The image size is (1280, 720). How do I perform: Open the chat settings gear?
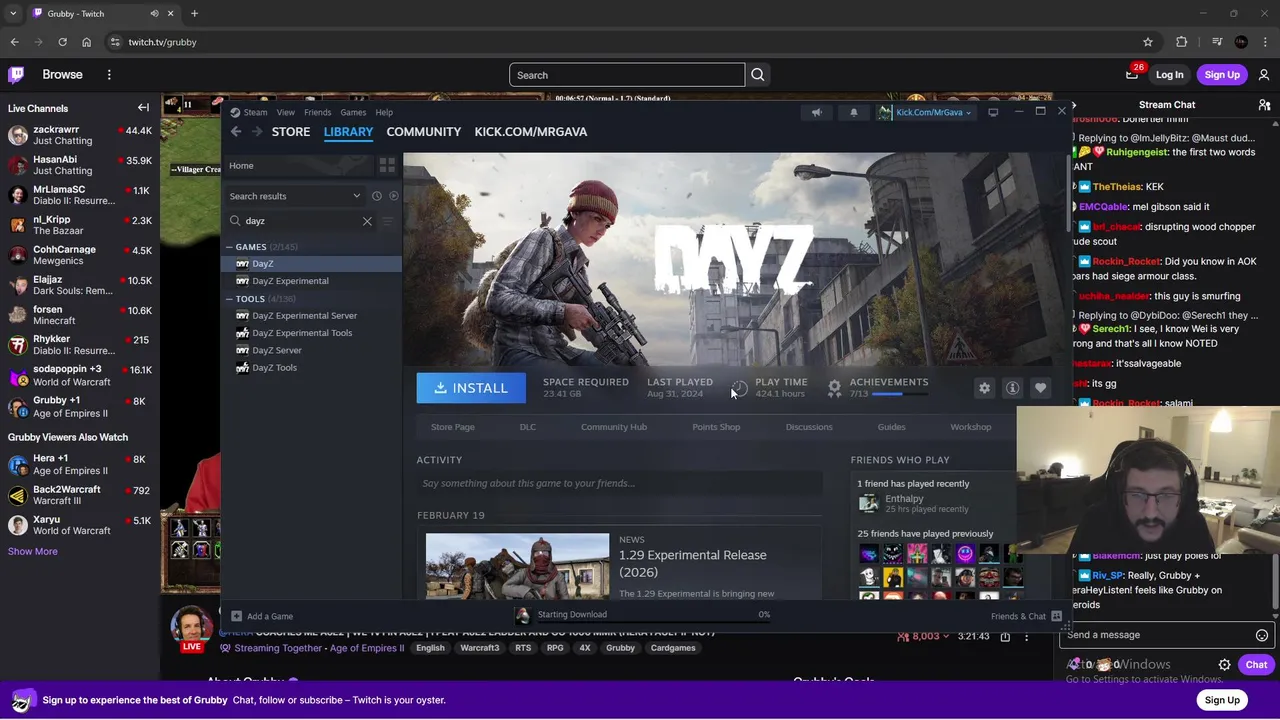(1224, 665)
